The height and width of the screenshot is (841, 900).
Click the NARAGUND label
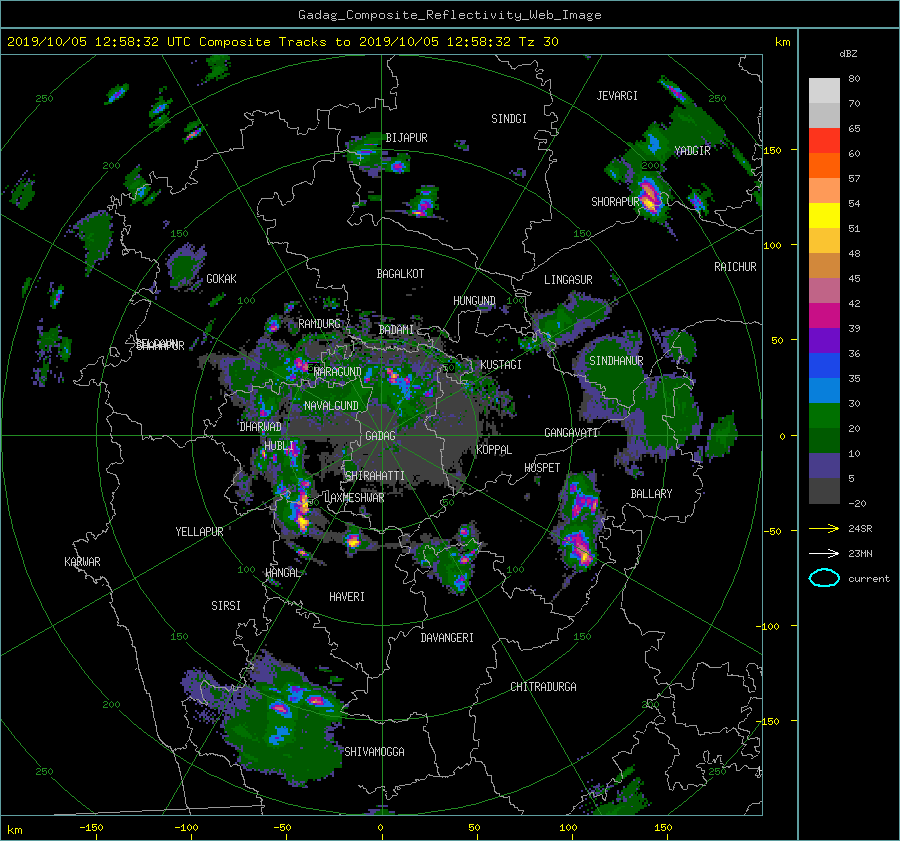tap(338, 372)
